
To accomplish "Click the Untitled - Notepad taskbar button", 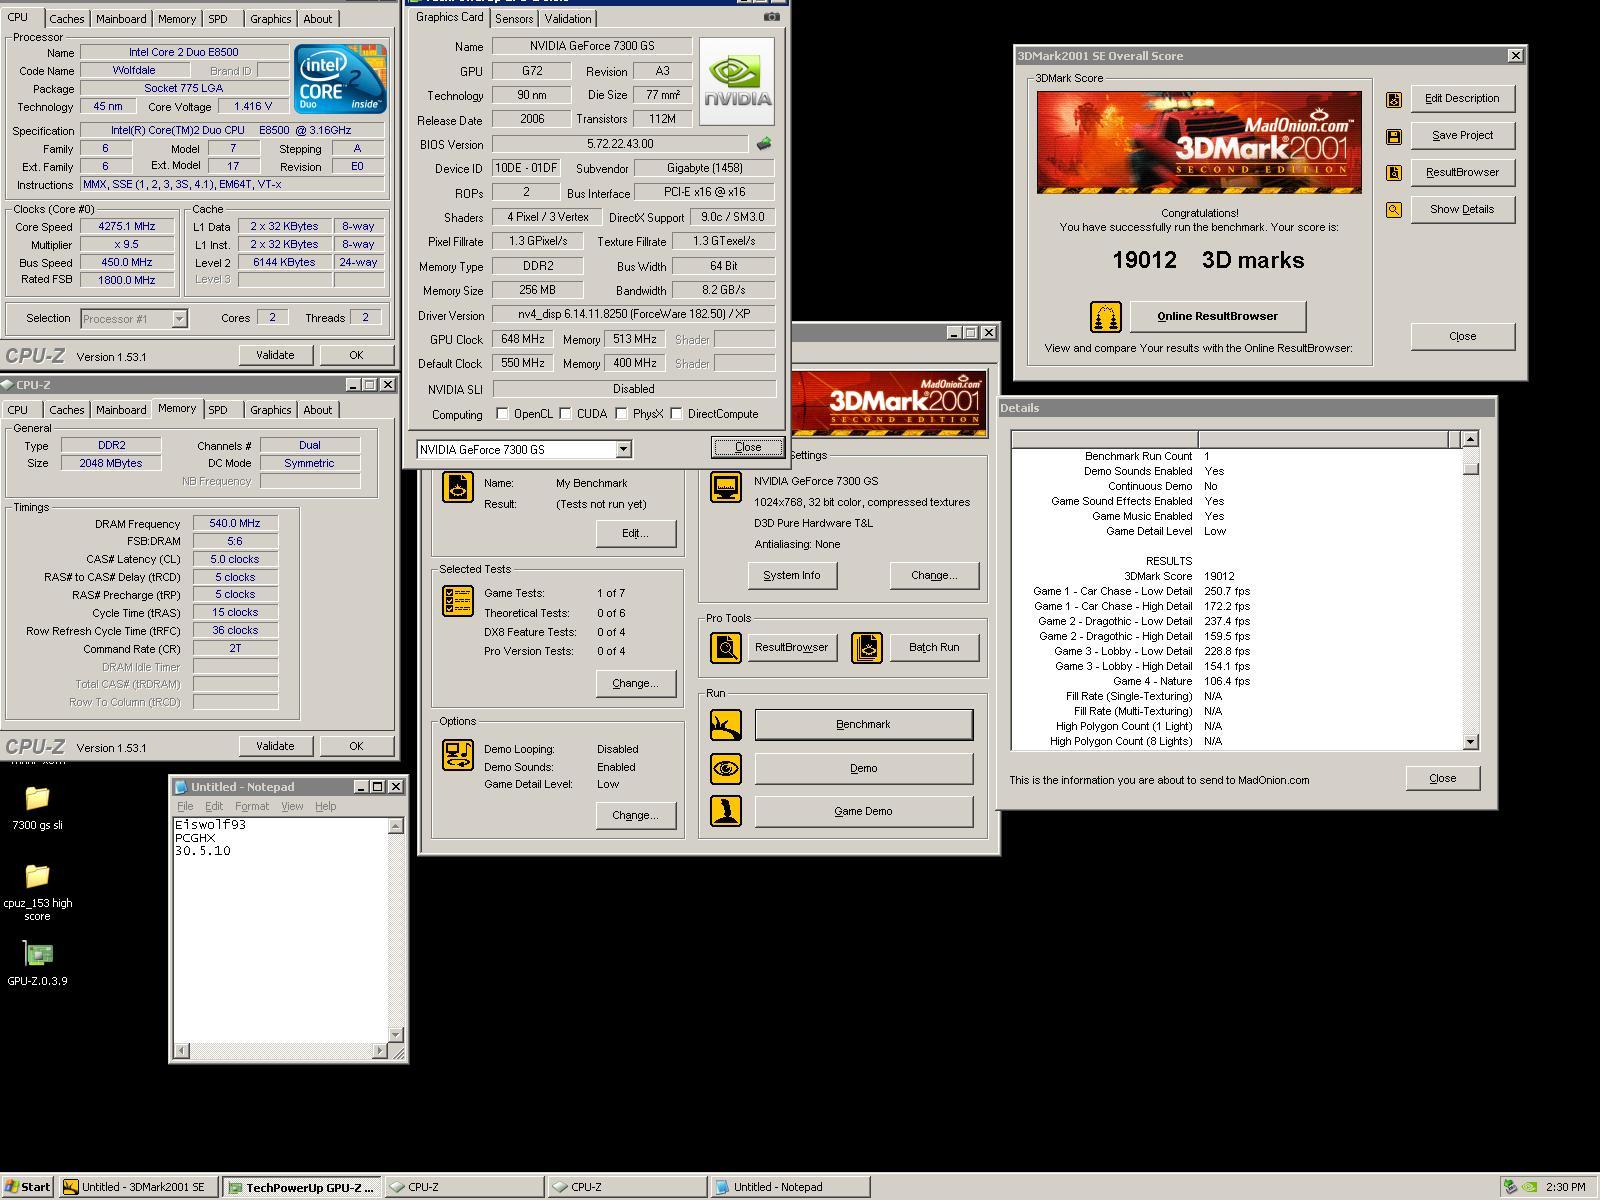I will 790,1187.
